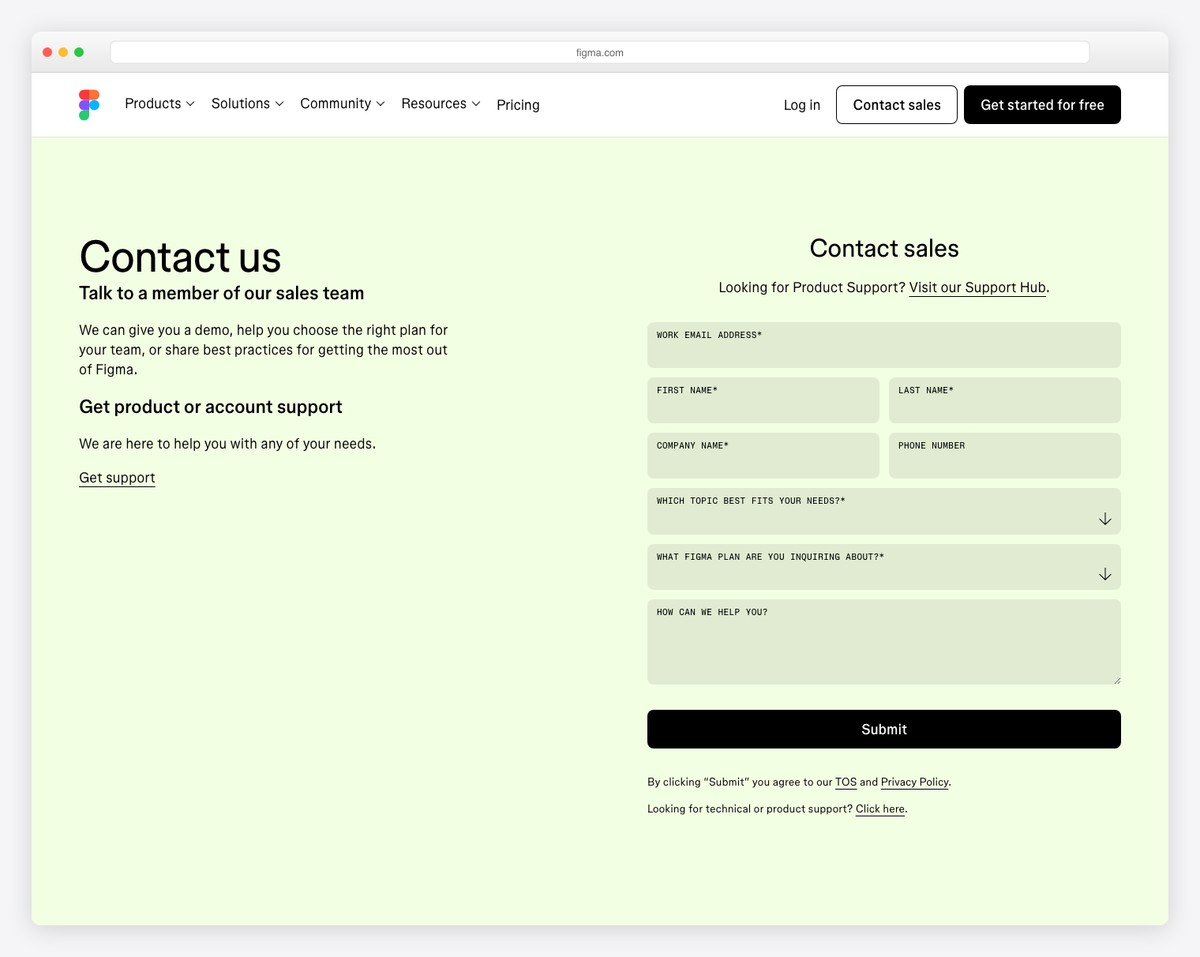Click the Contact sales button
Screen dimensions: 1200x957
896,104
